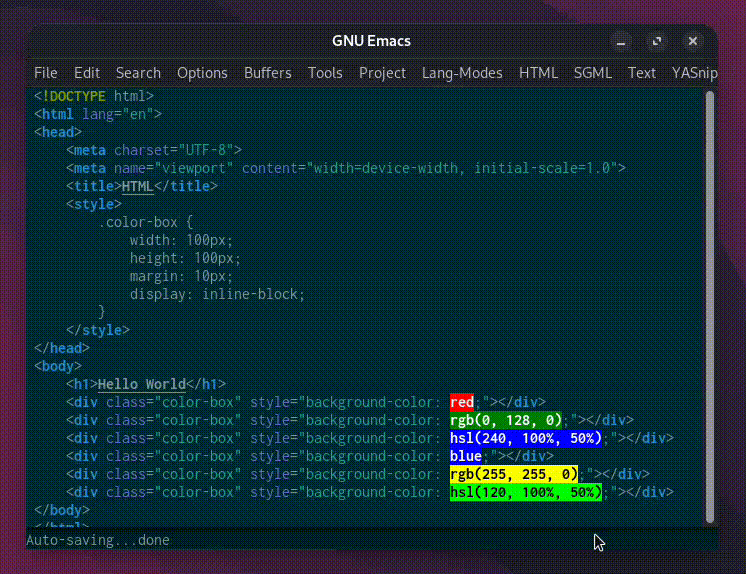The width and height of the screenshot is (746, 574).
Task: Open the Project menu
Action: pyautogui.click(x=382, y=73)
